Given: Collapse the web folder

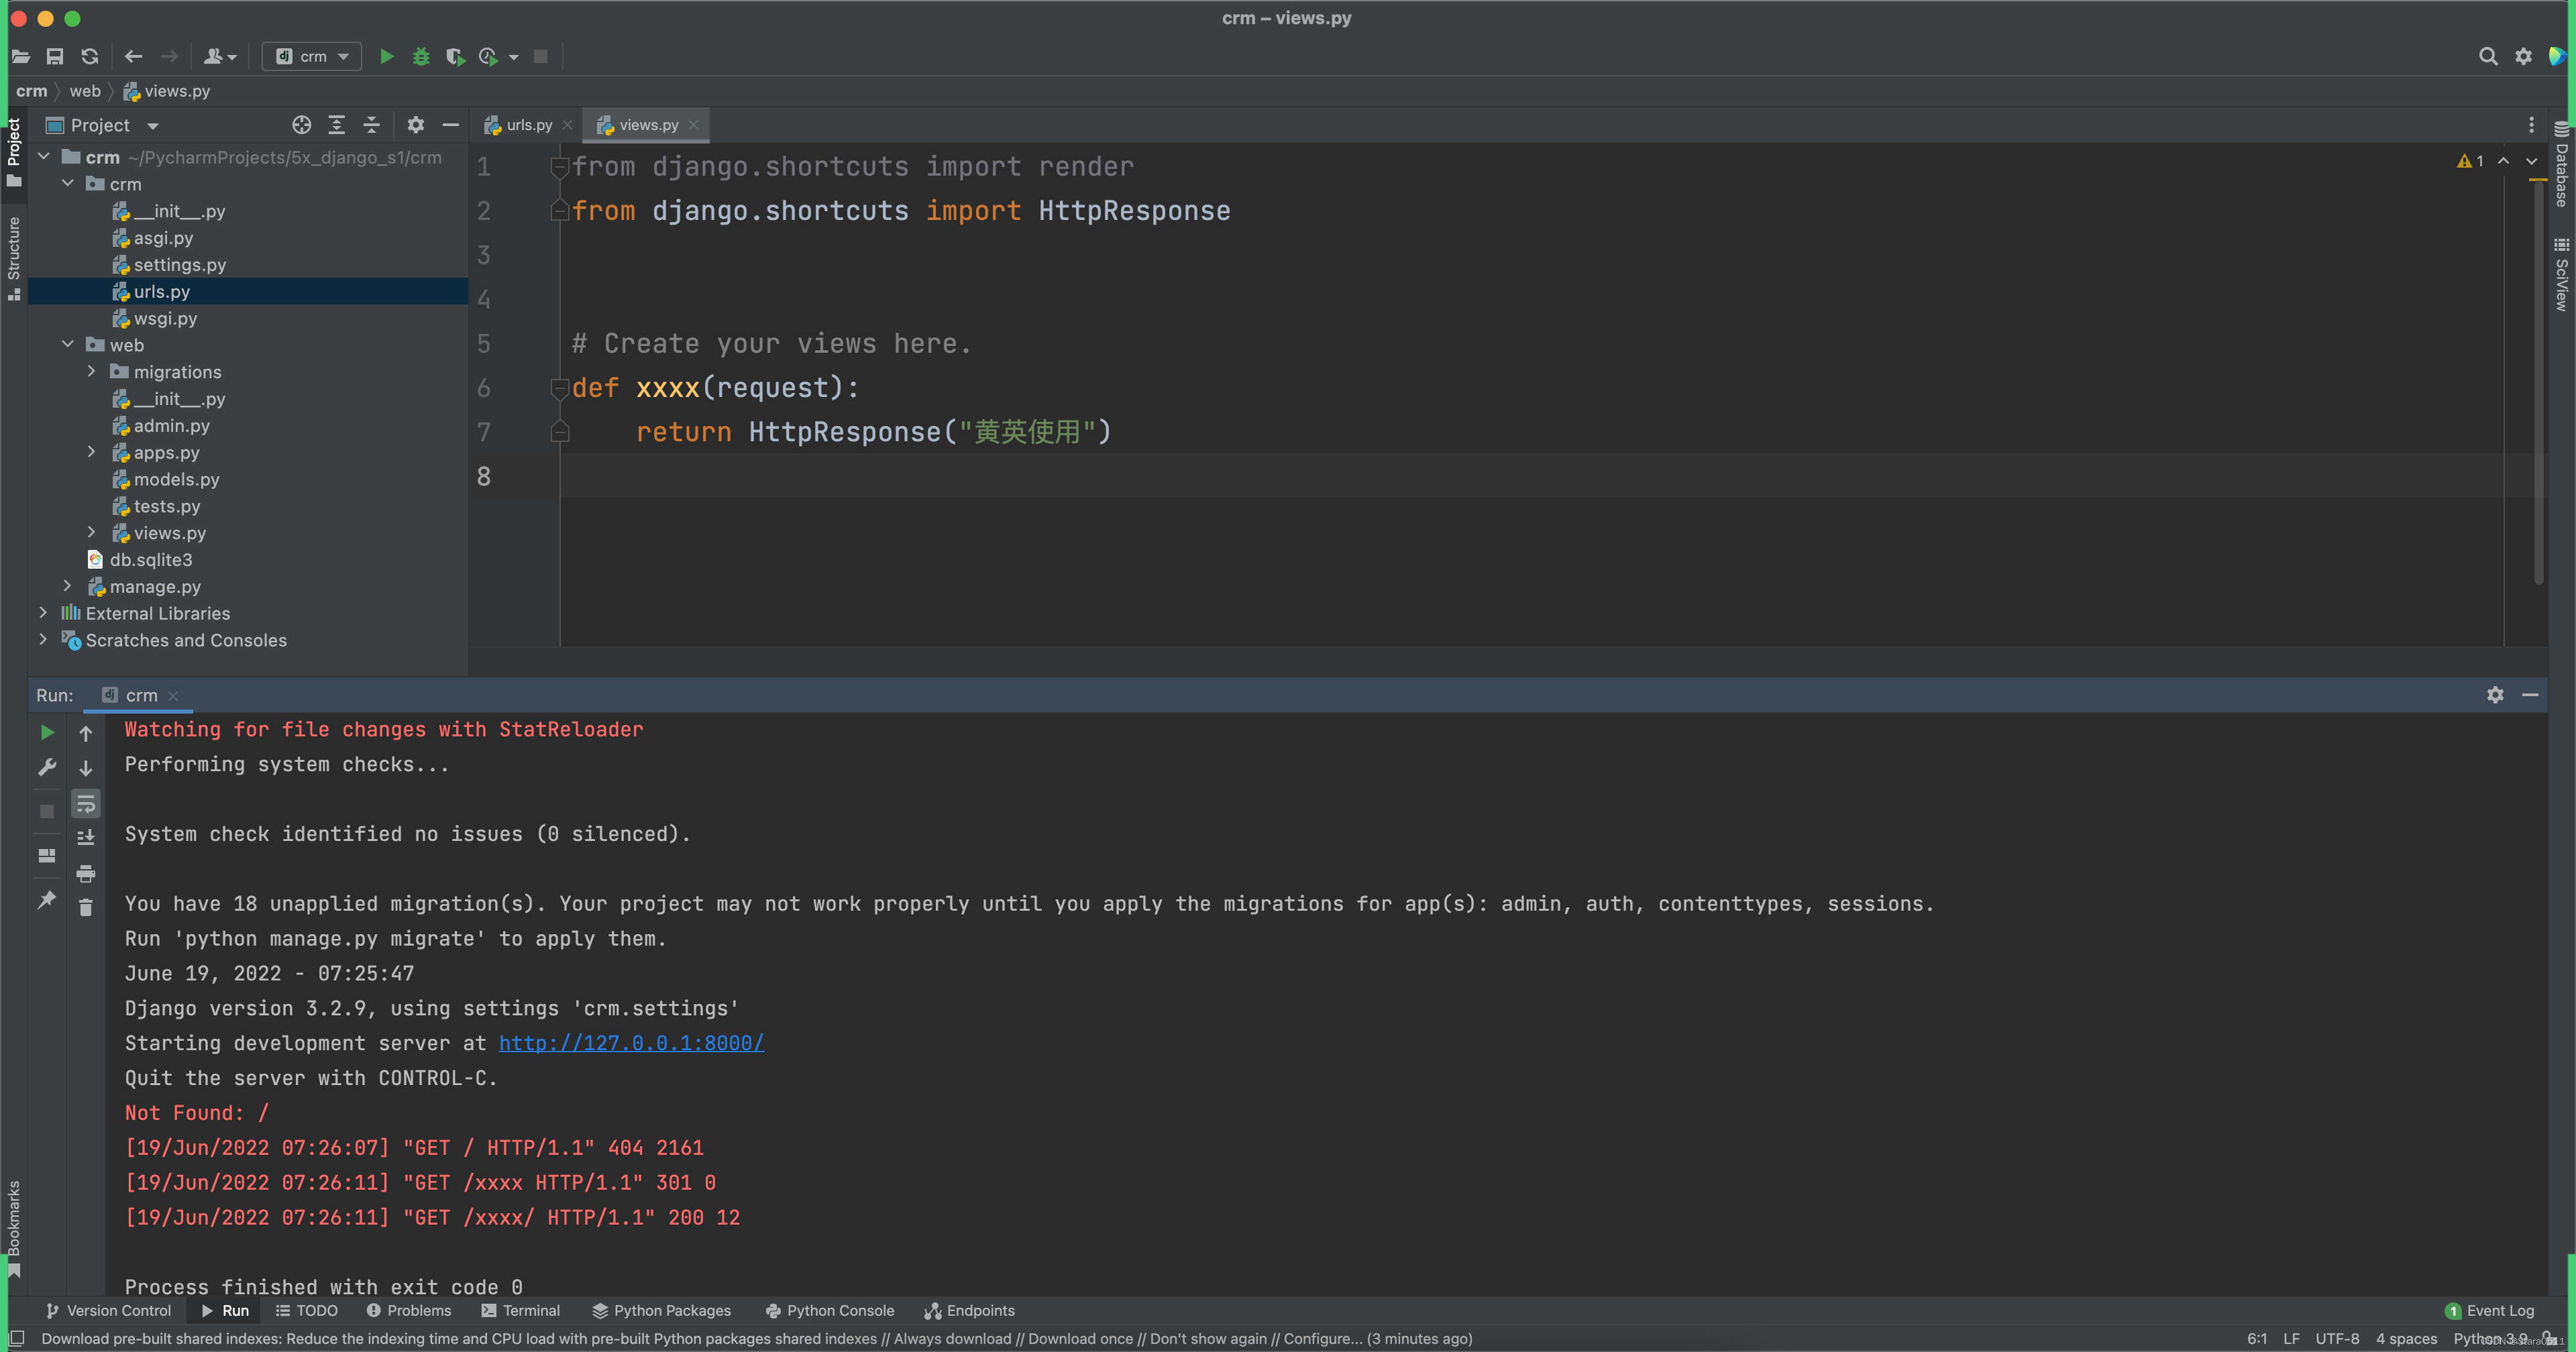Looking at the screenshot, I should click(68, 345).
